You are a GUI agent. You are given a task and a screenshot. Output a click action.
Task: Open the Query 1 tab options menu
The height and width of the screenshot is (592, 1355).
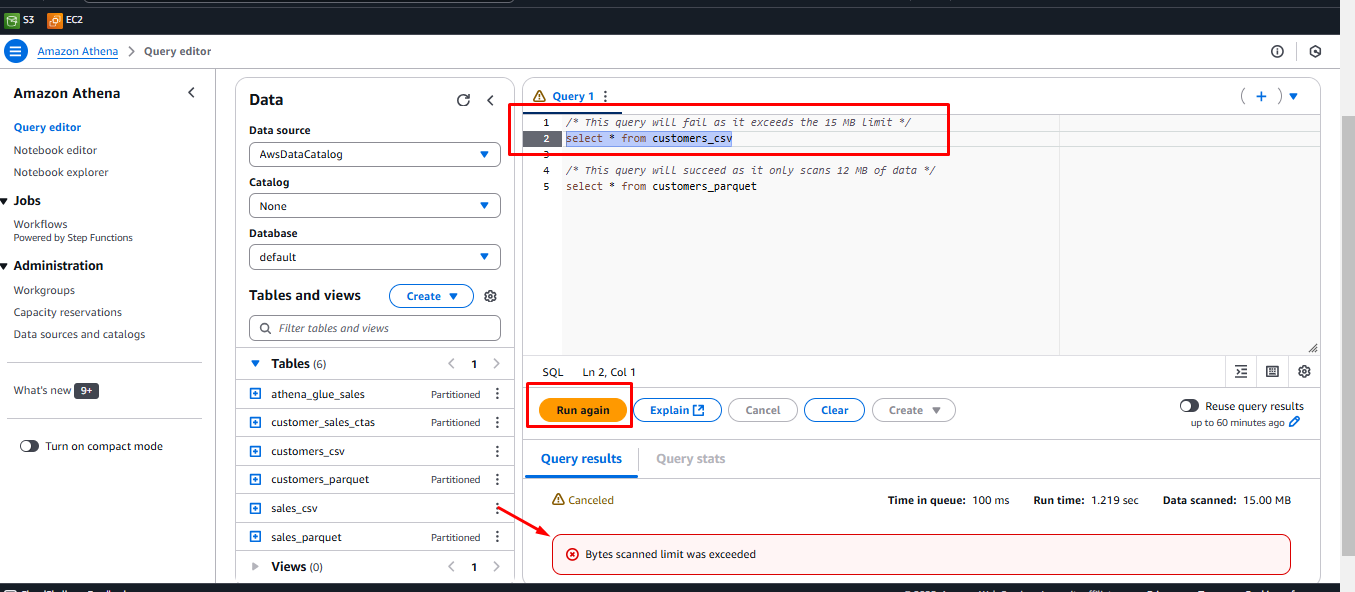coord(605,96)
